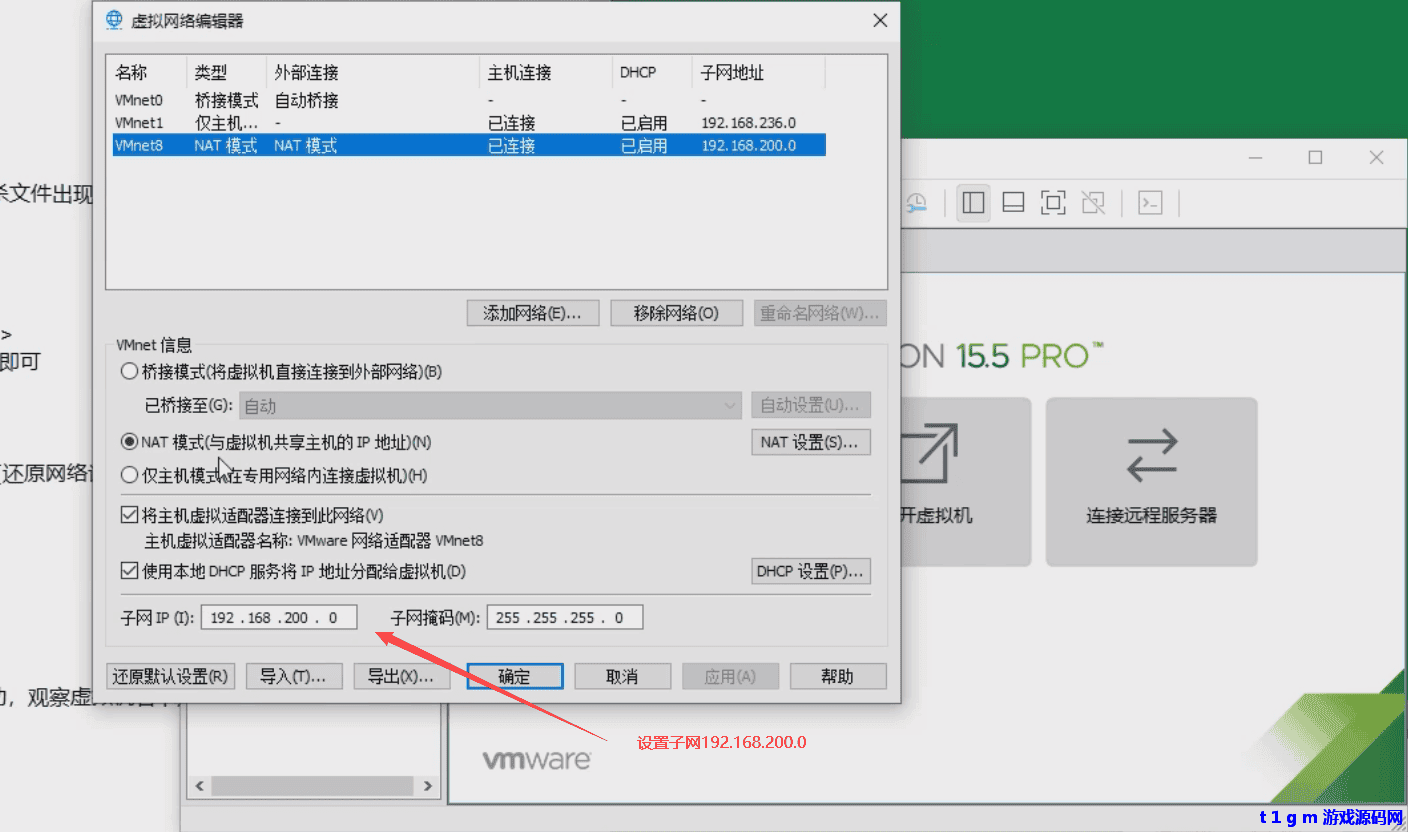
Task: Click the Open Virtual Machine tile icon
Action: coord(930,456)
